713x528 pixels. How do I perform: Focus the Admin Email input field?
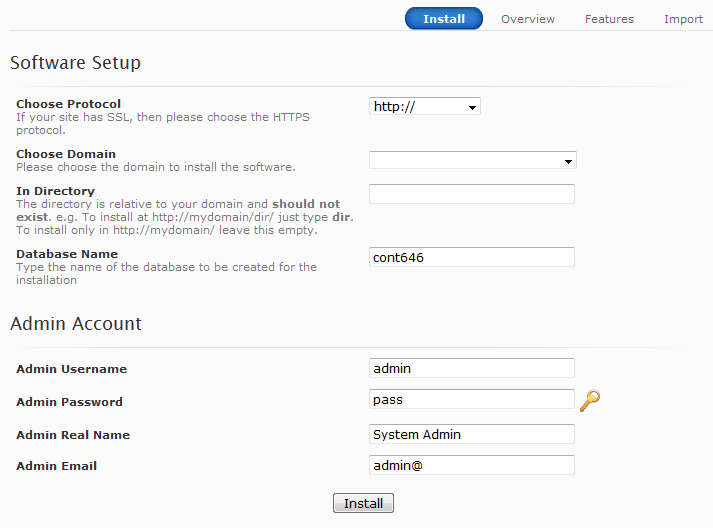click(x=472, y=465)
